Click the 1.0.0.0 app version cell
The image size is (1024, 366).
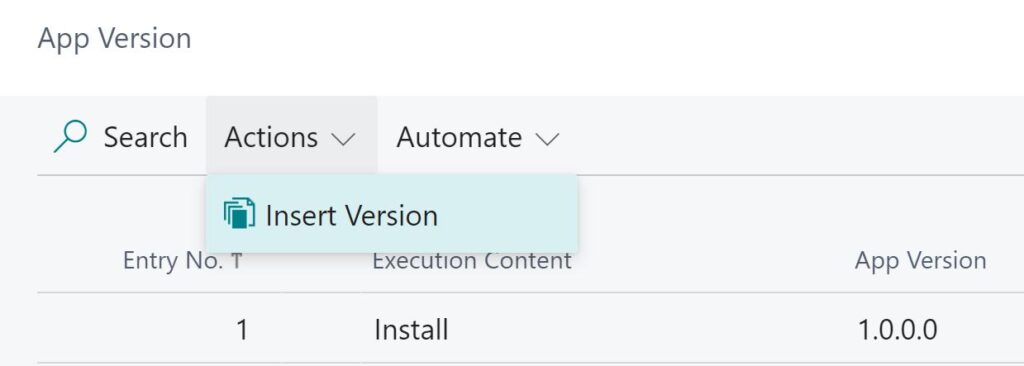[897, 329]
